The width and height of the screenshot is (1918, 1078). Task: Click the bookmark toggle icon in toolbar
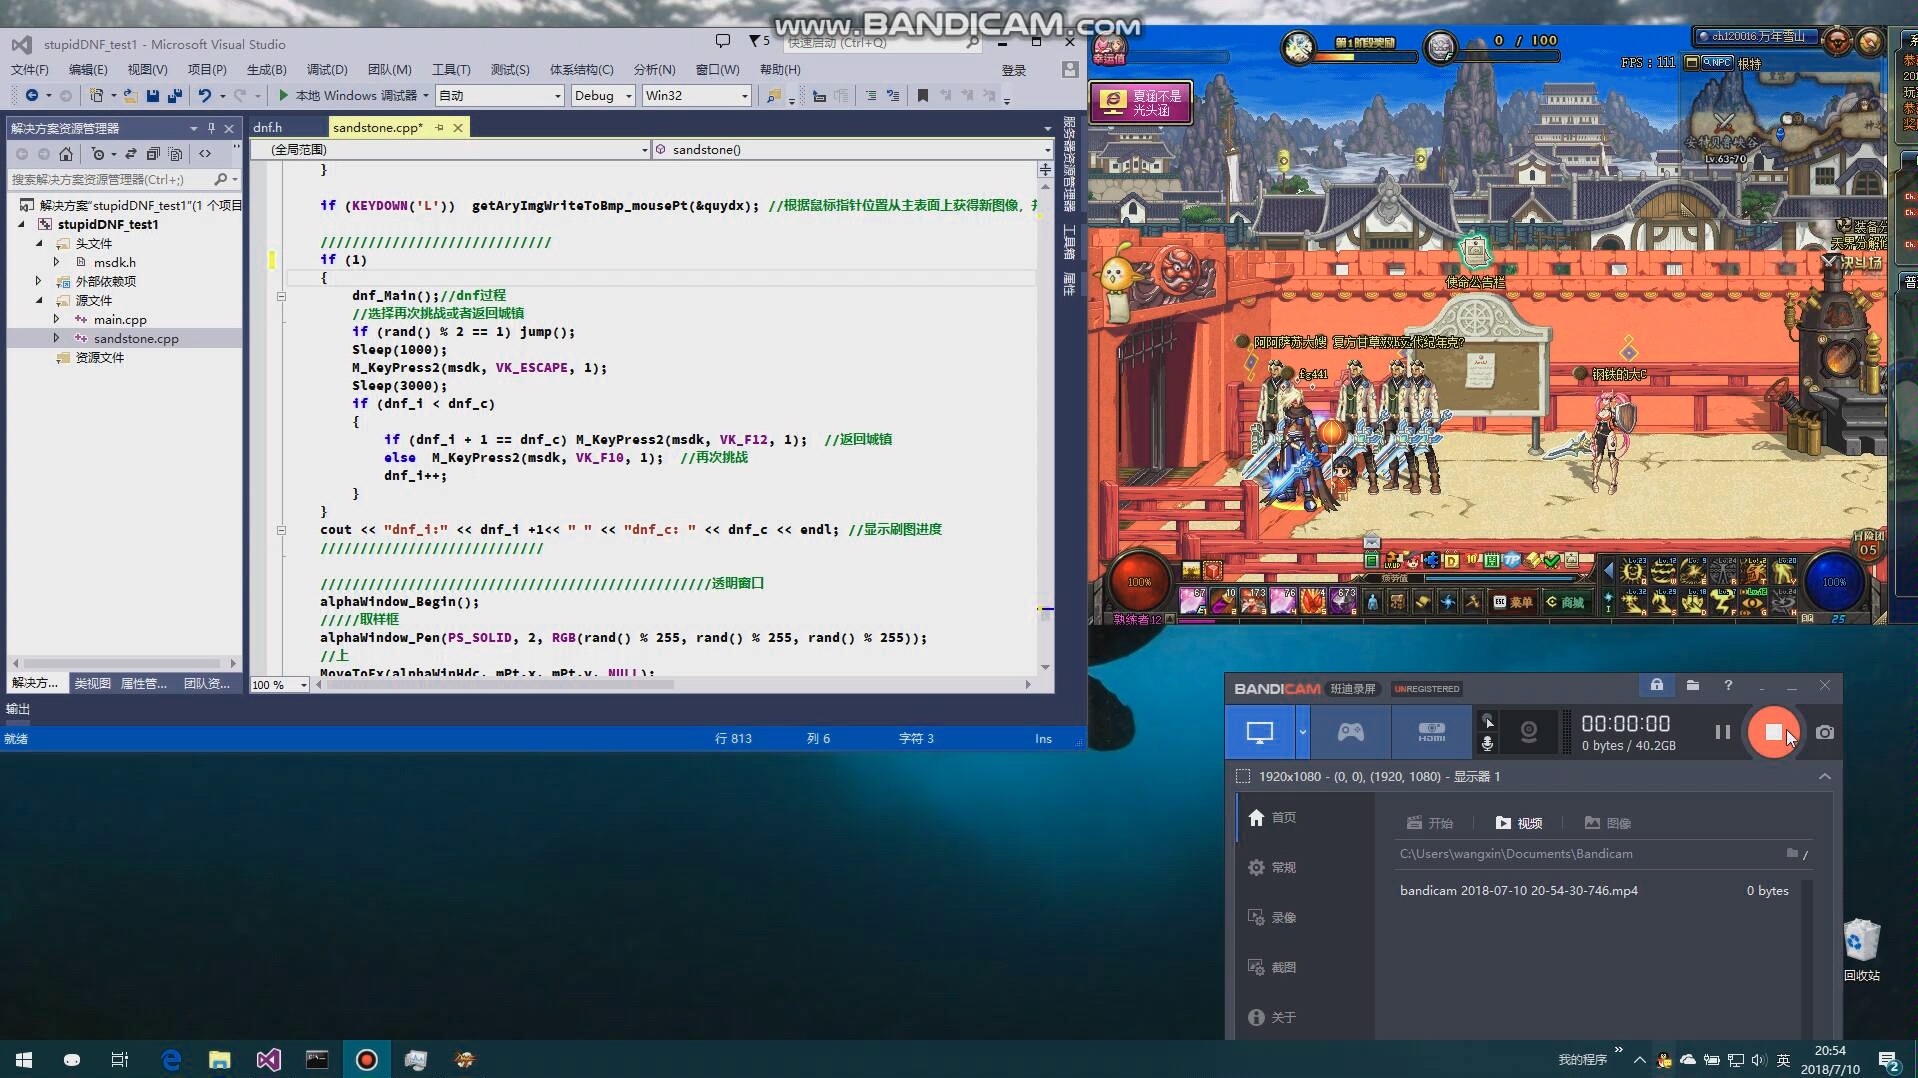tap(922, 95)
